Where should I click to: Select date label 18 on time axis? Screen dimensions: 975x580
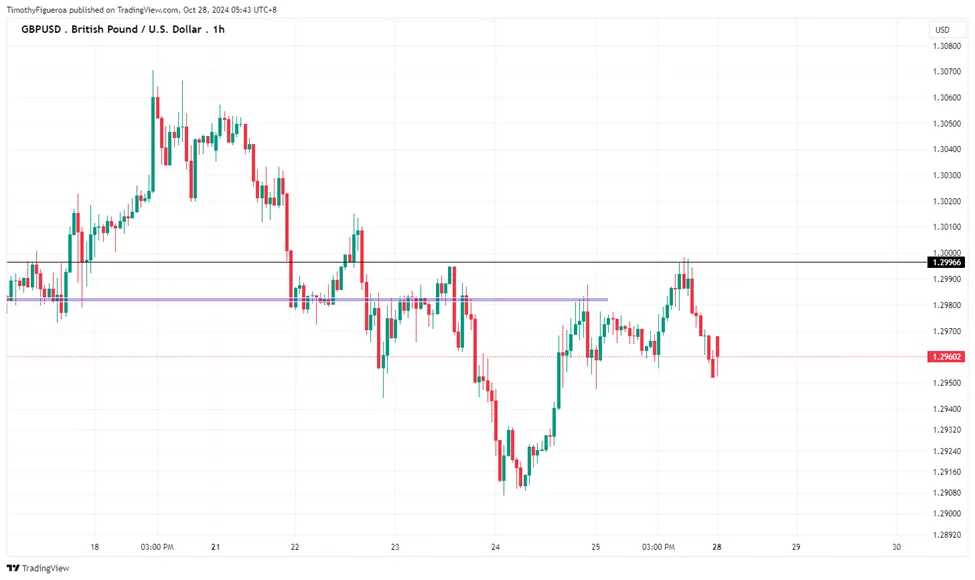[x=95, y=547]
